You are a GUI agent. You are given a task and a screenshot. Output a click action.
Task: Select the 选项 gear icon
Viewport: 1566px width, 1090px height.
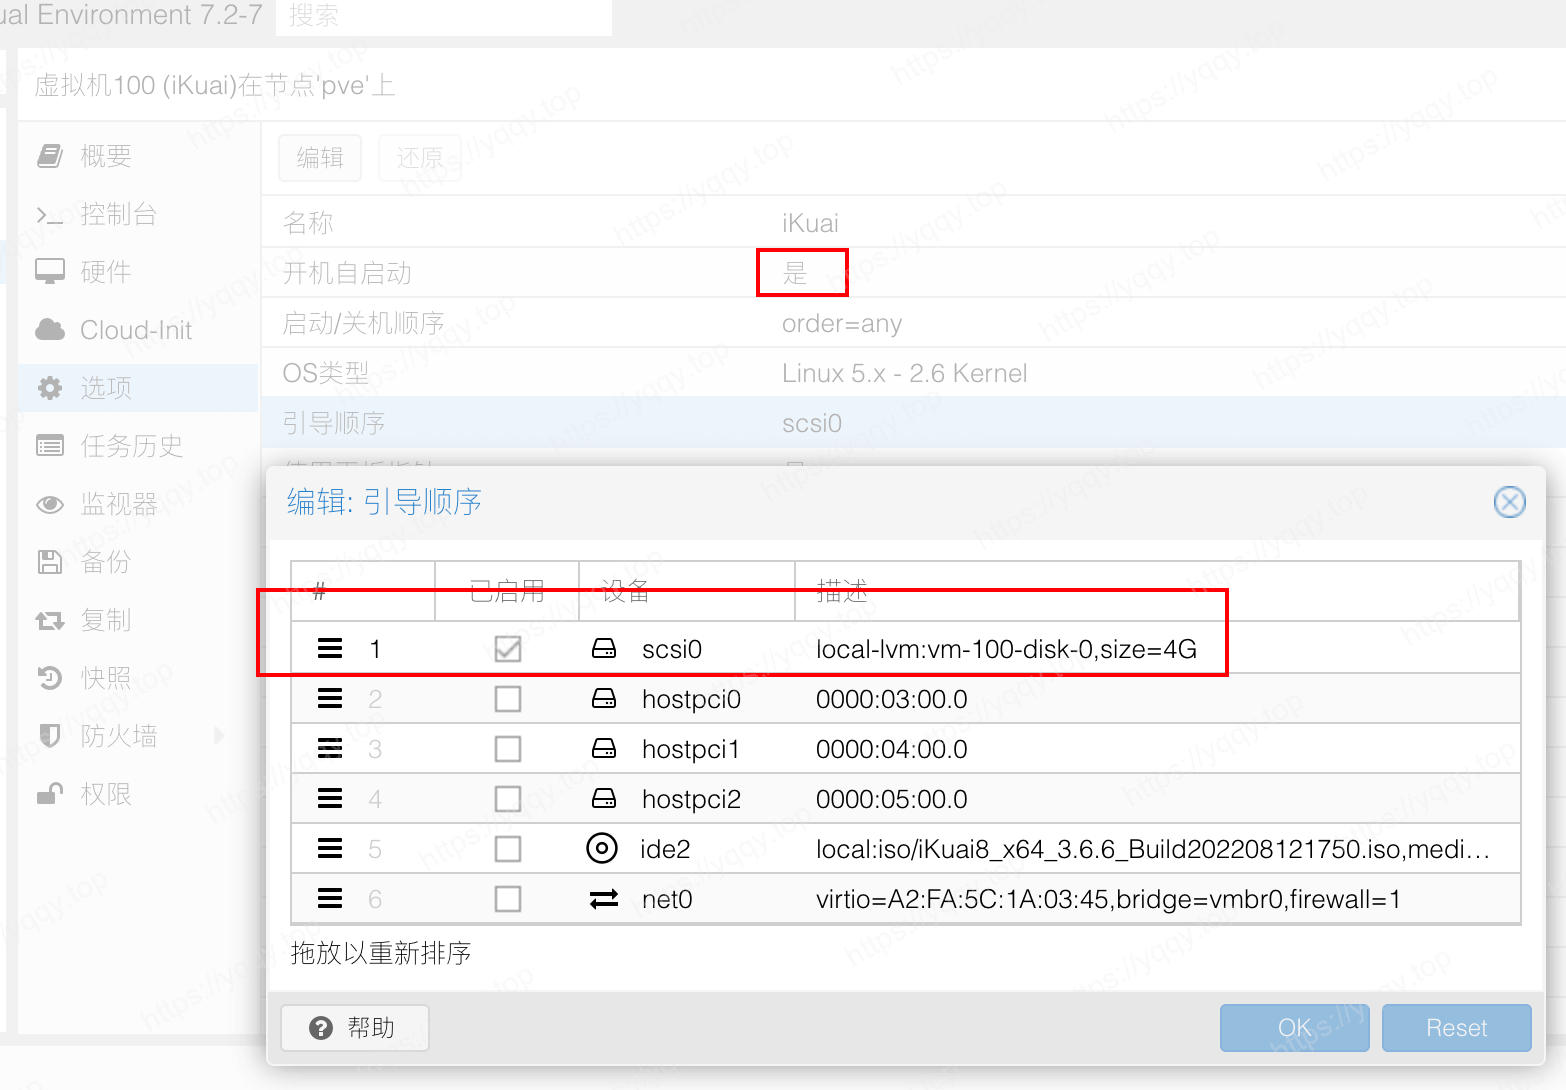pos(50,388)
